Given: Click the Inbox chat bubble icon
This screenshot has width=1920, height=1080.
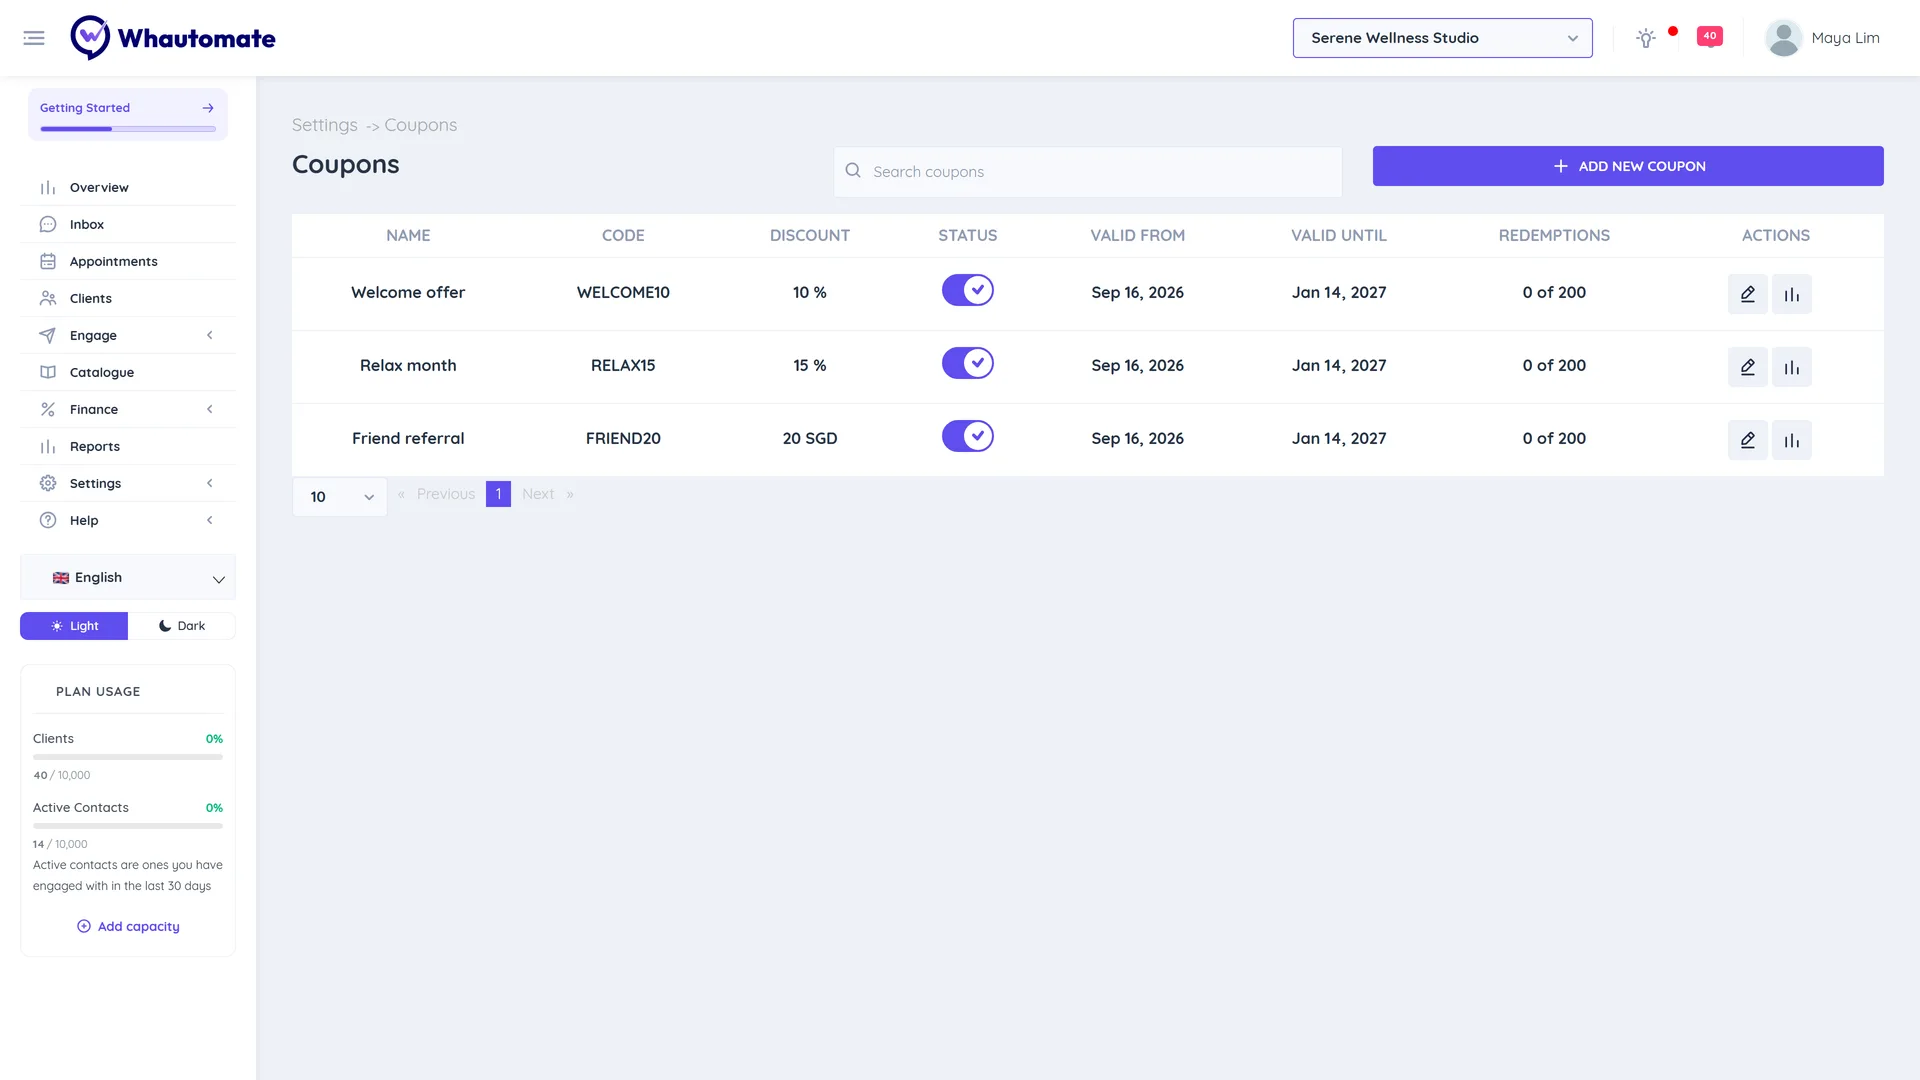Looking at the screenshot, I should (47, 225).
